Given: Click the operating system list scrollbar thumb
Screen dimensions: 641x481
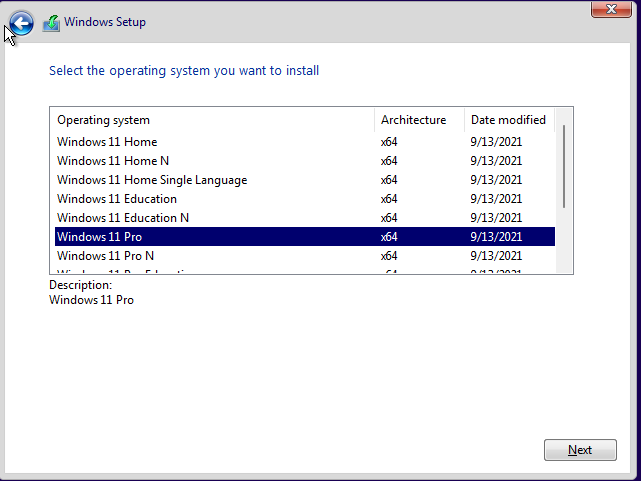Looking at the screenshot, I should (564, 166).
